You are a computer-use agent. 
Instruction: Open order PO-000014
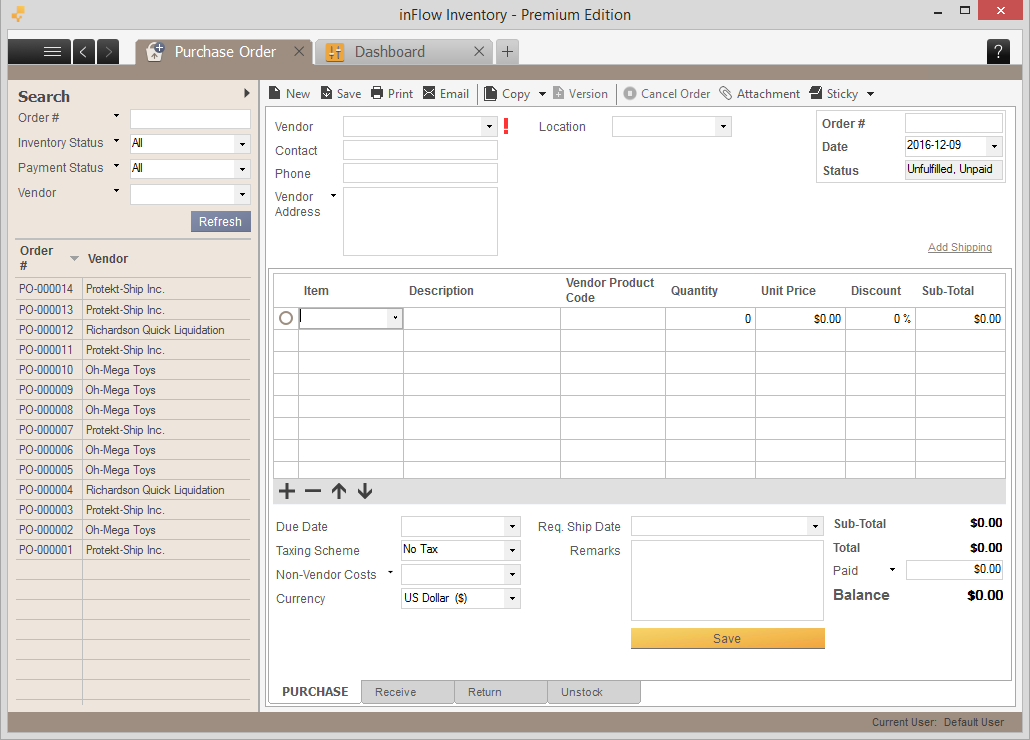pos(133,289)
